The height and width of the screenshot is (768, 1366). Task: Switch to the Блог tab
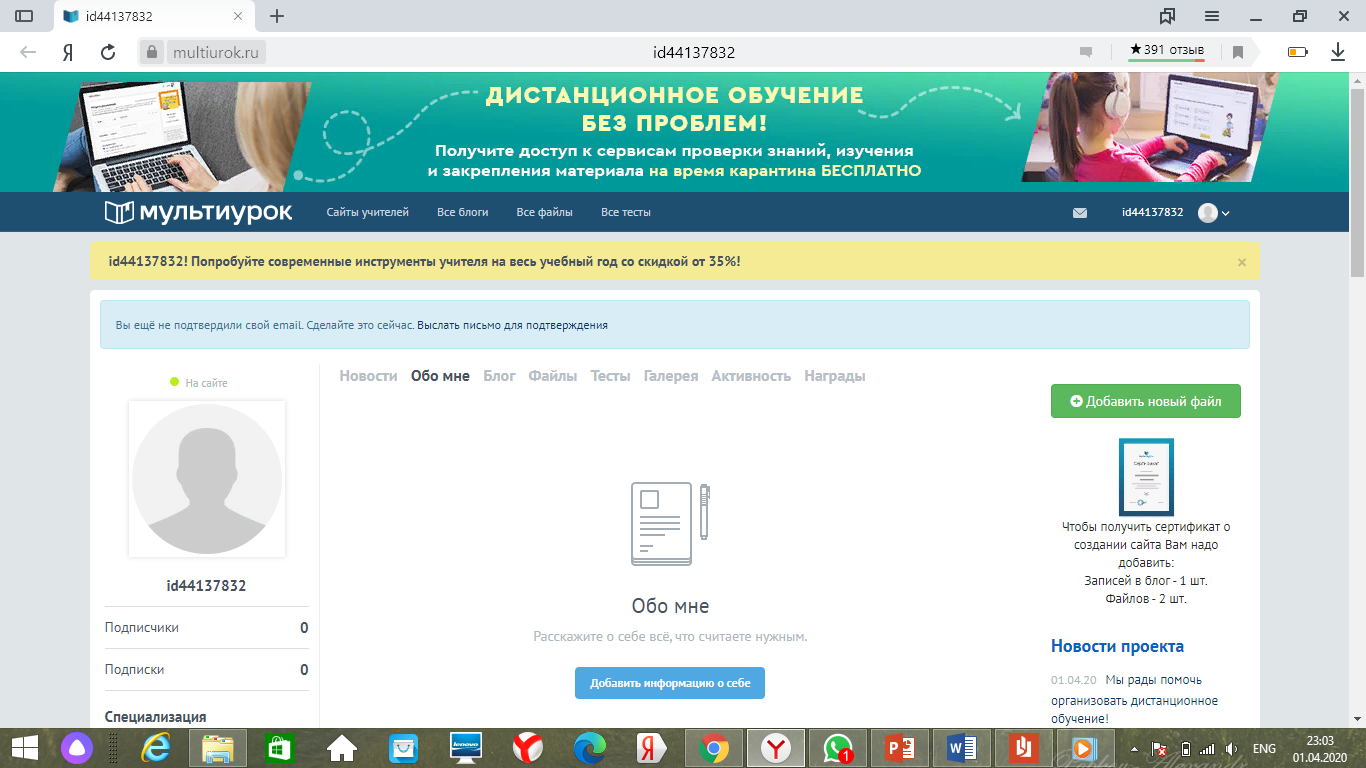(499, 376)
